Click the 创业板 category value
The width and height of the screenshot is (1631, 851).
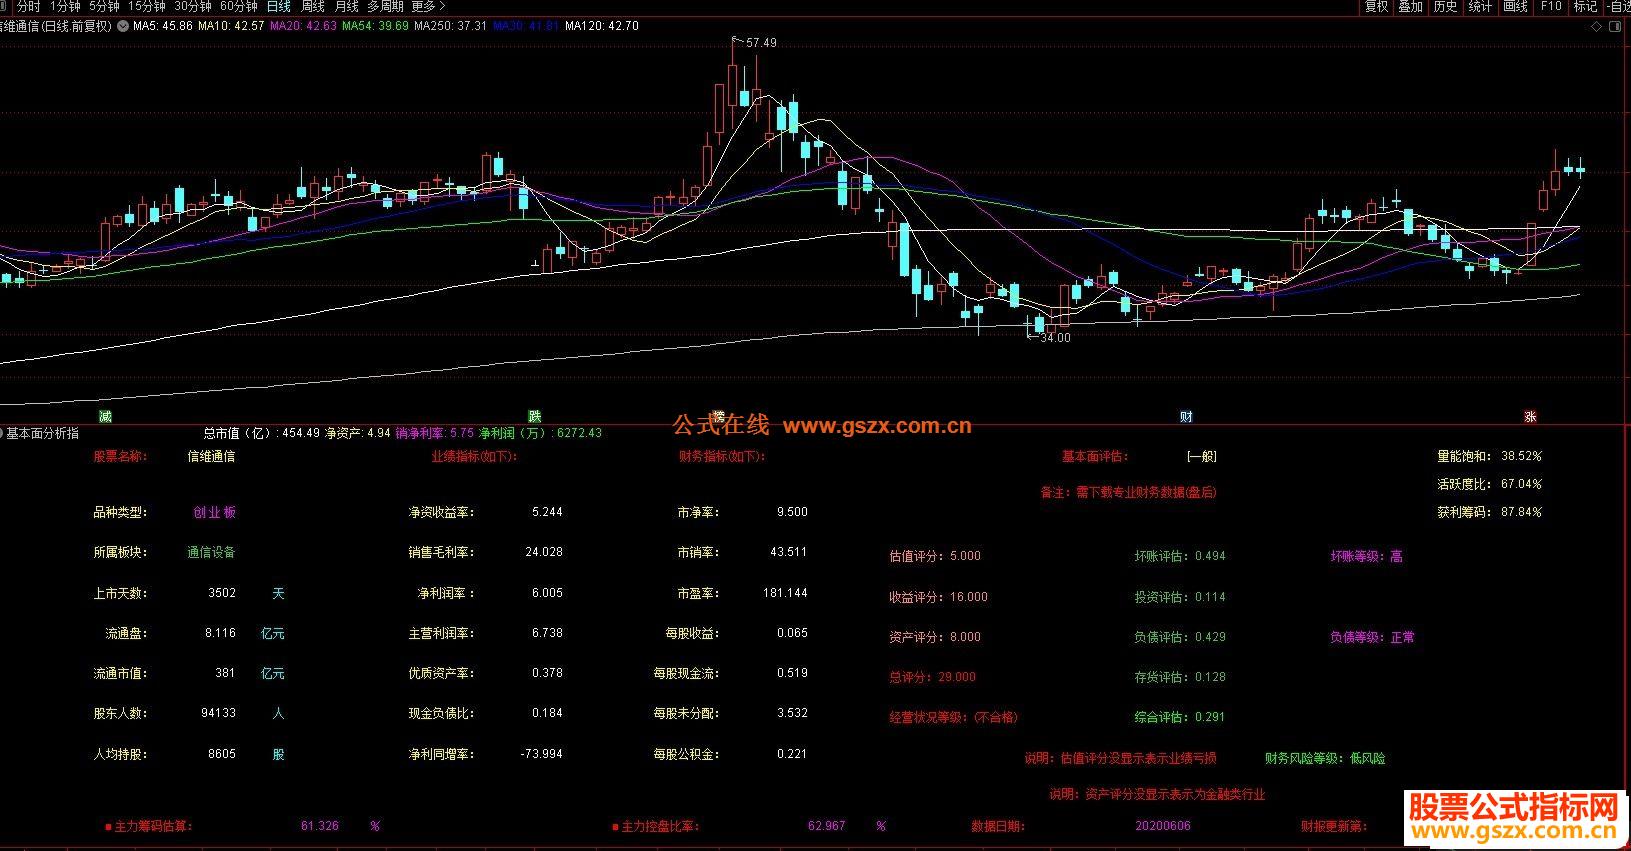pyautogui.click(x=214, y=512)
